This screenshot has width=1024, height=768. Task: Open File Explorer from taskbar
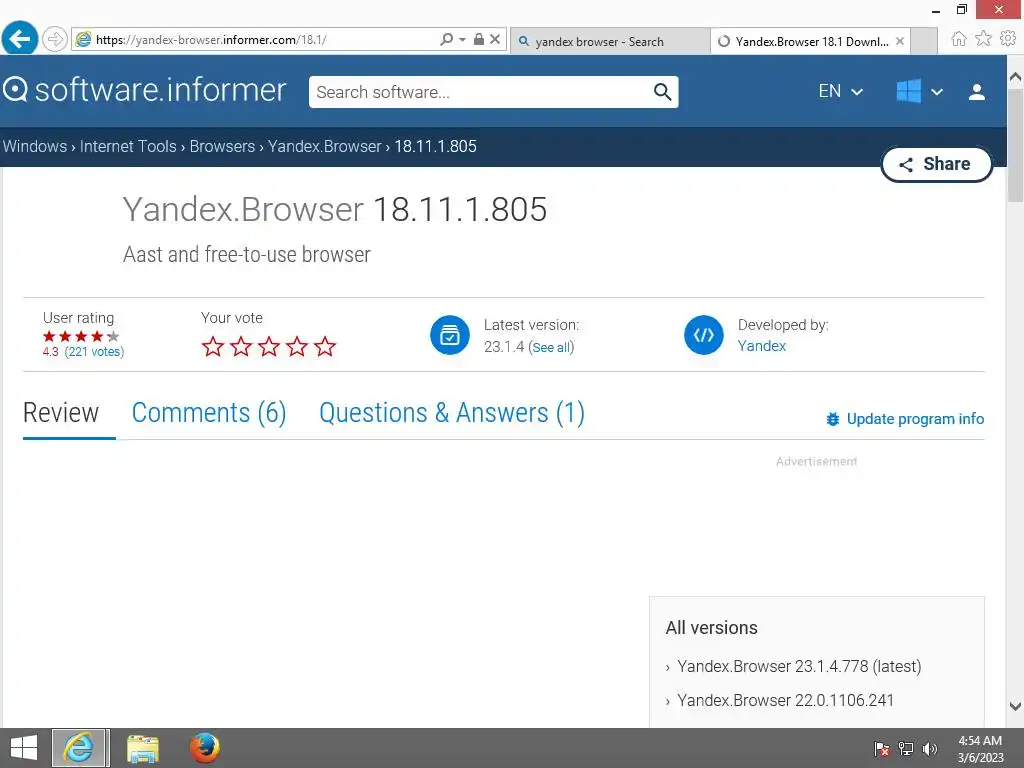[x=142, y=748]
